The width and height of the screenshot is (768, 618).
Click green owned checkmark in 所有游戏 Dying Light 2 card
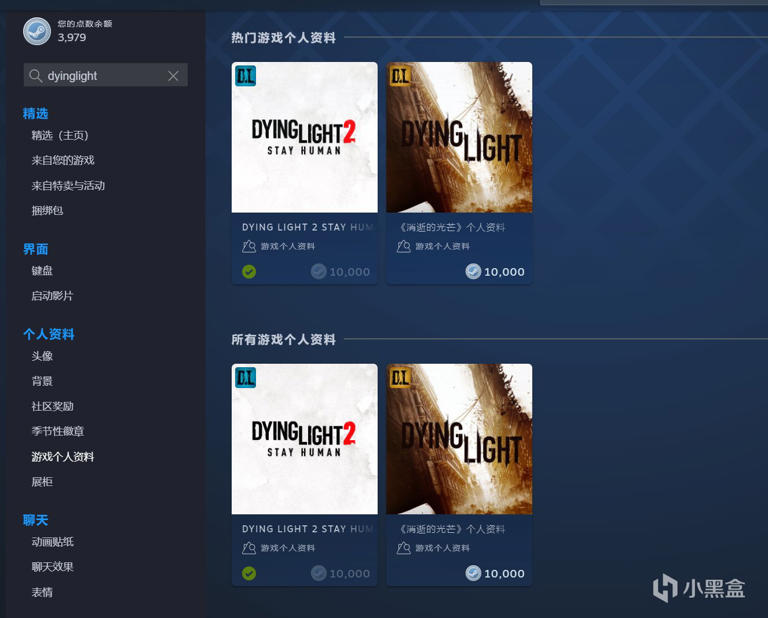coord(249,573)
